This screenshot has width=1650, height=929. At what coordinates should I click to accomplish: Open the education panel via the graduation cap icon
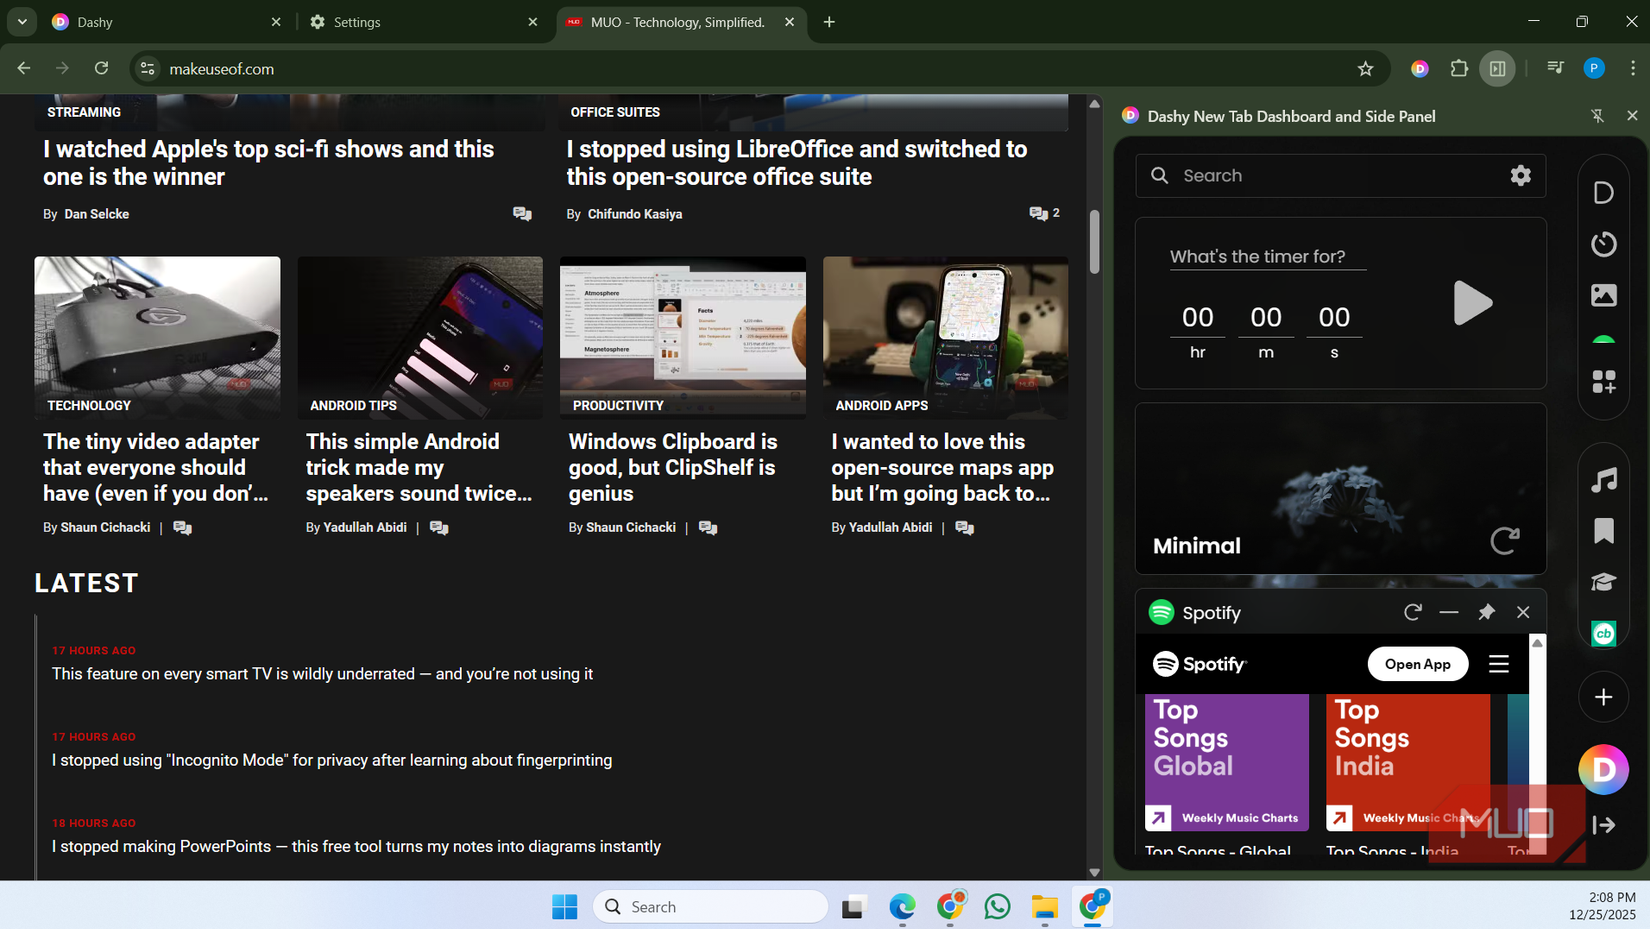pyautogui.click(x=1603, y=581)
